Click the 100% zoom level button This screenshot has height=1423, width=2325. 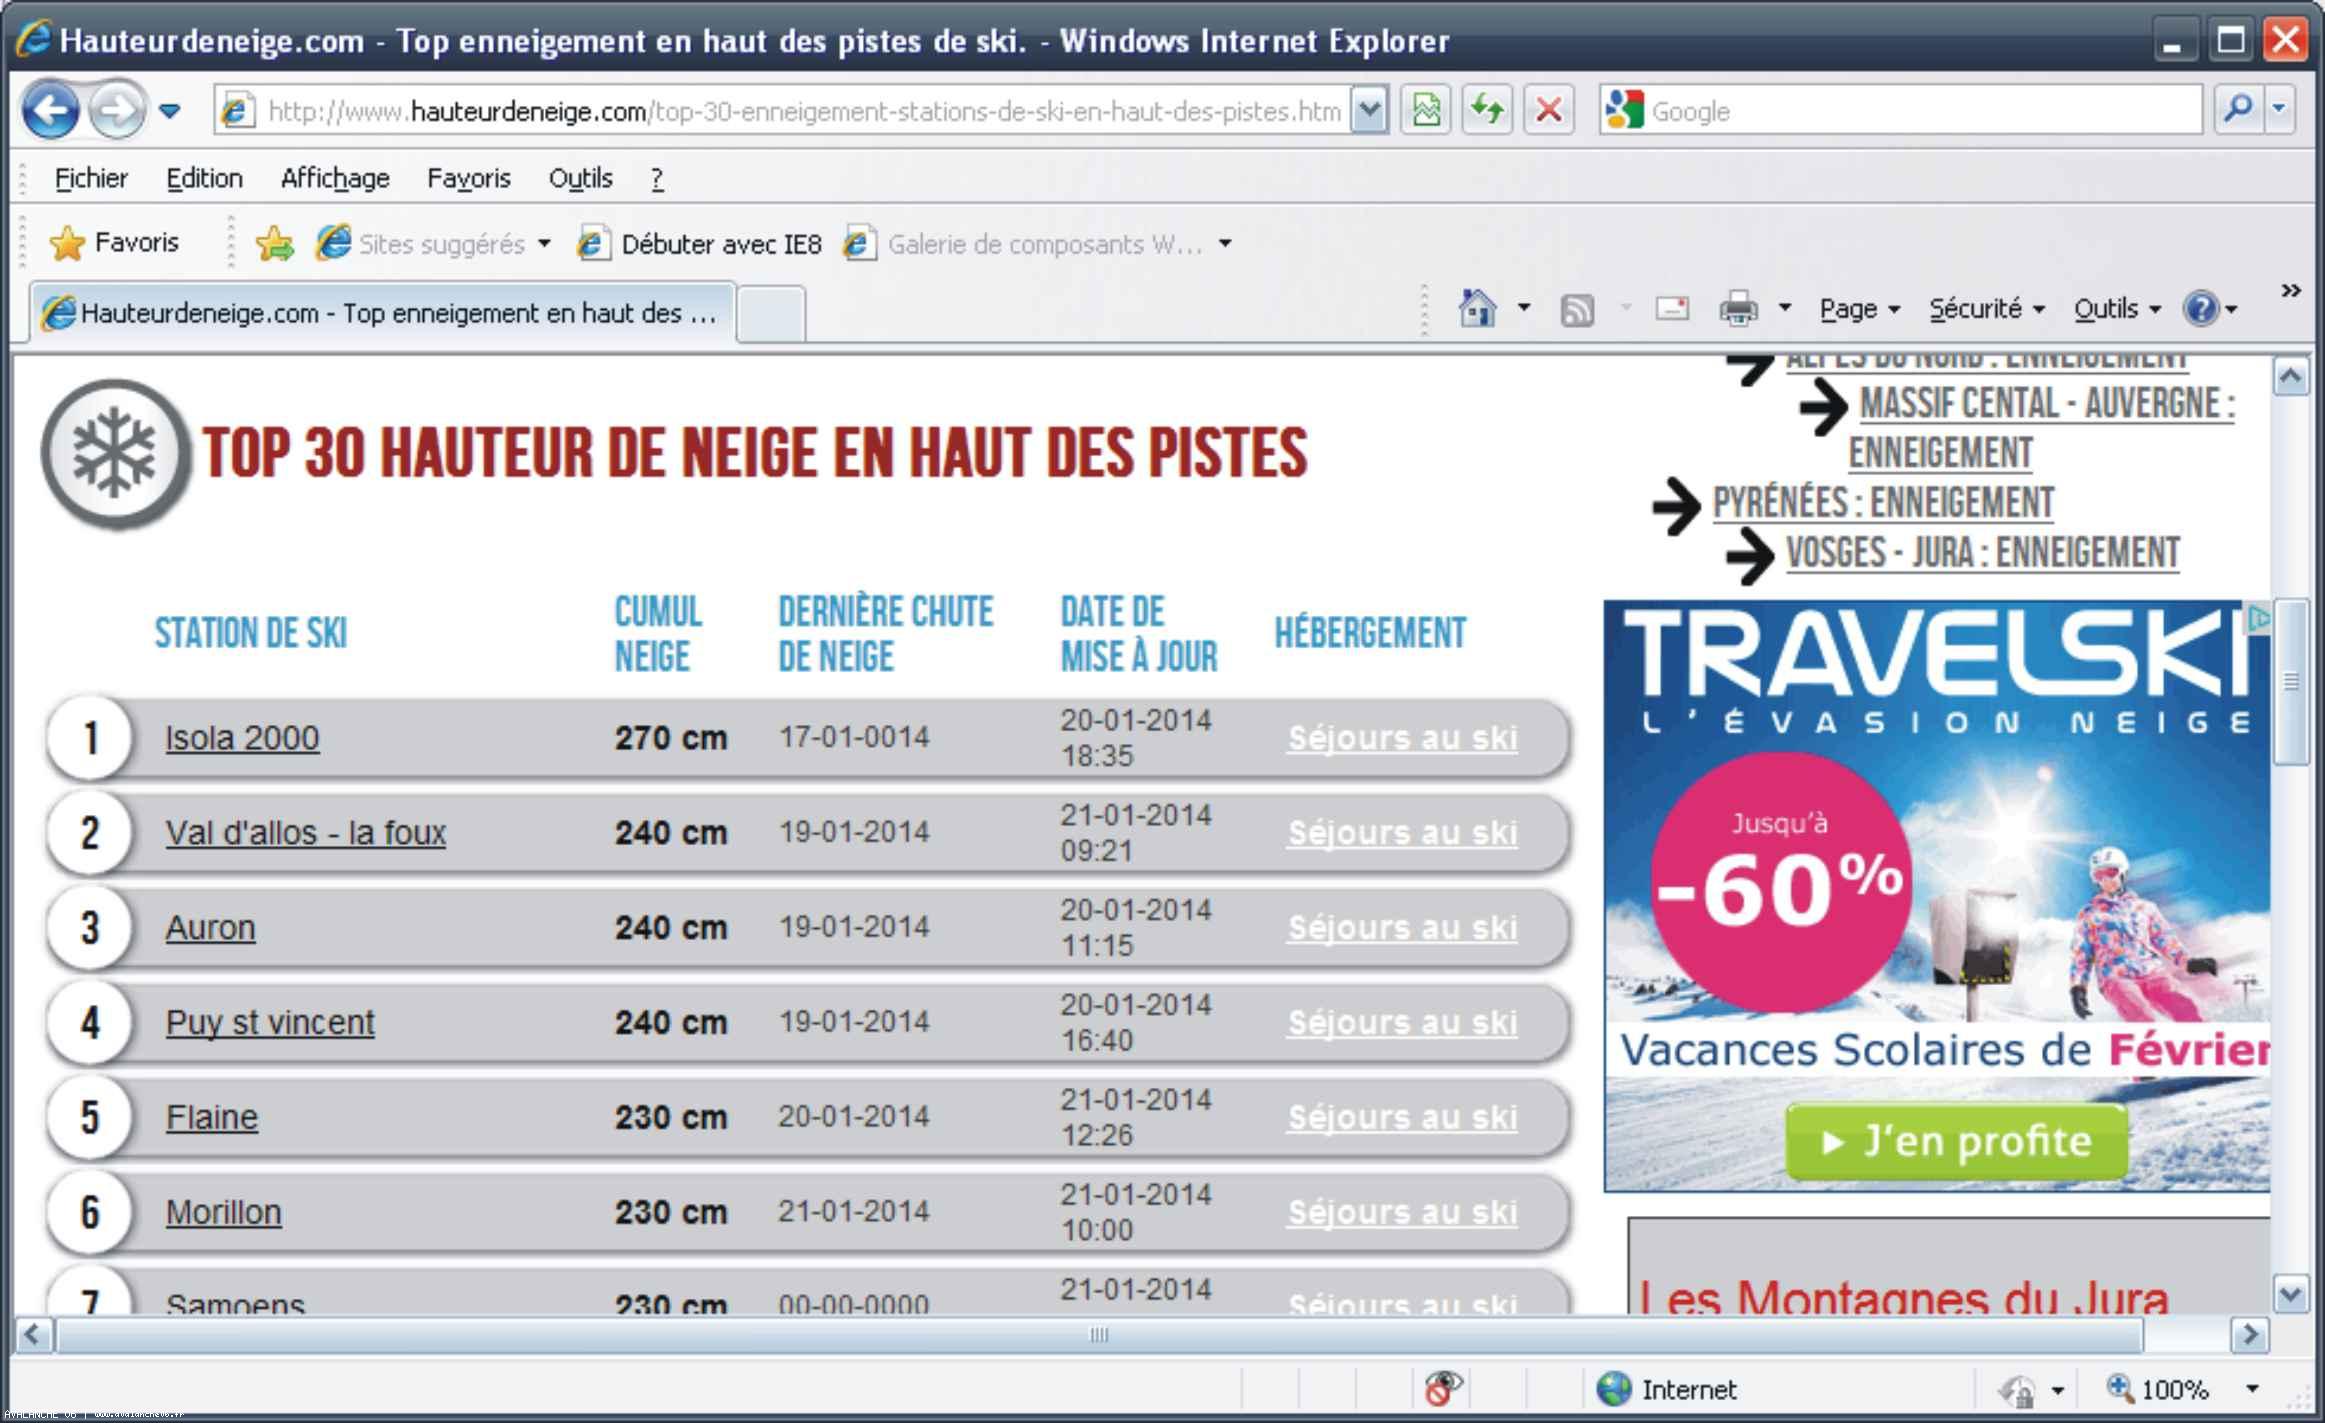coord(2157,1389)
